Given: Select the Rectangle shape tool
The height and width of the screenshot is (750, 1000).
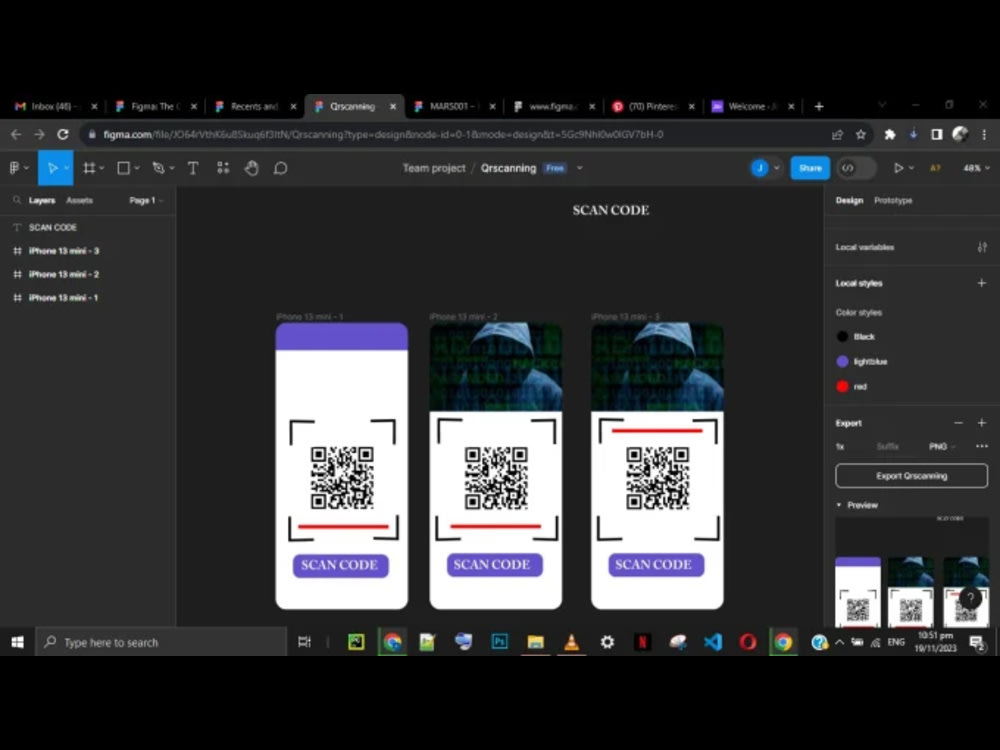Looking at the screenshot, I should pos(124,168).
